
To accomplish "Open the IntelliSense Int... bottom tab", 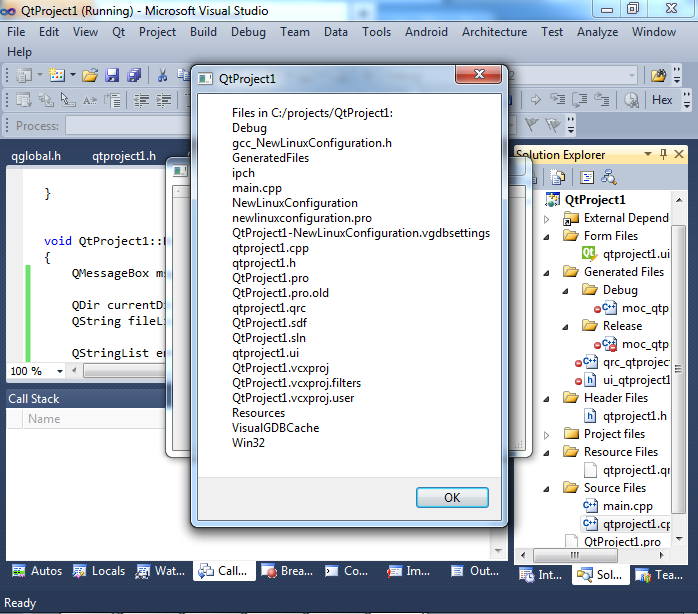I will [x=541, y=575].
